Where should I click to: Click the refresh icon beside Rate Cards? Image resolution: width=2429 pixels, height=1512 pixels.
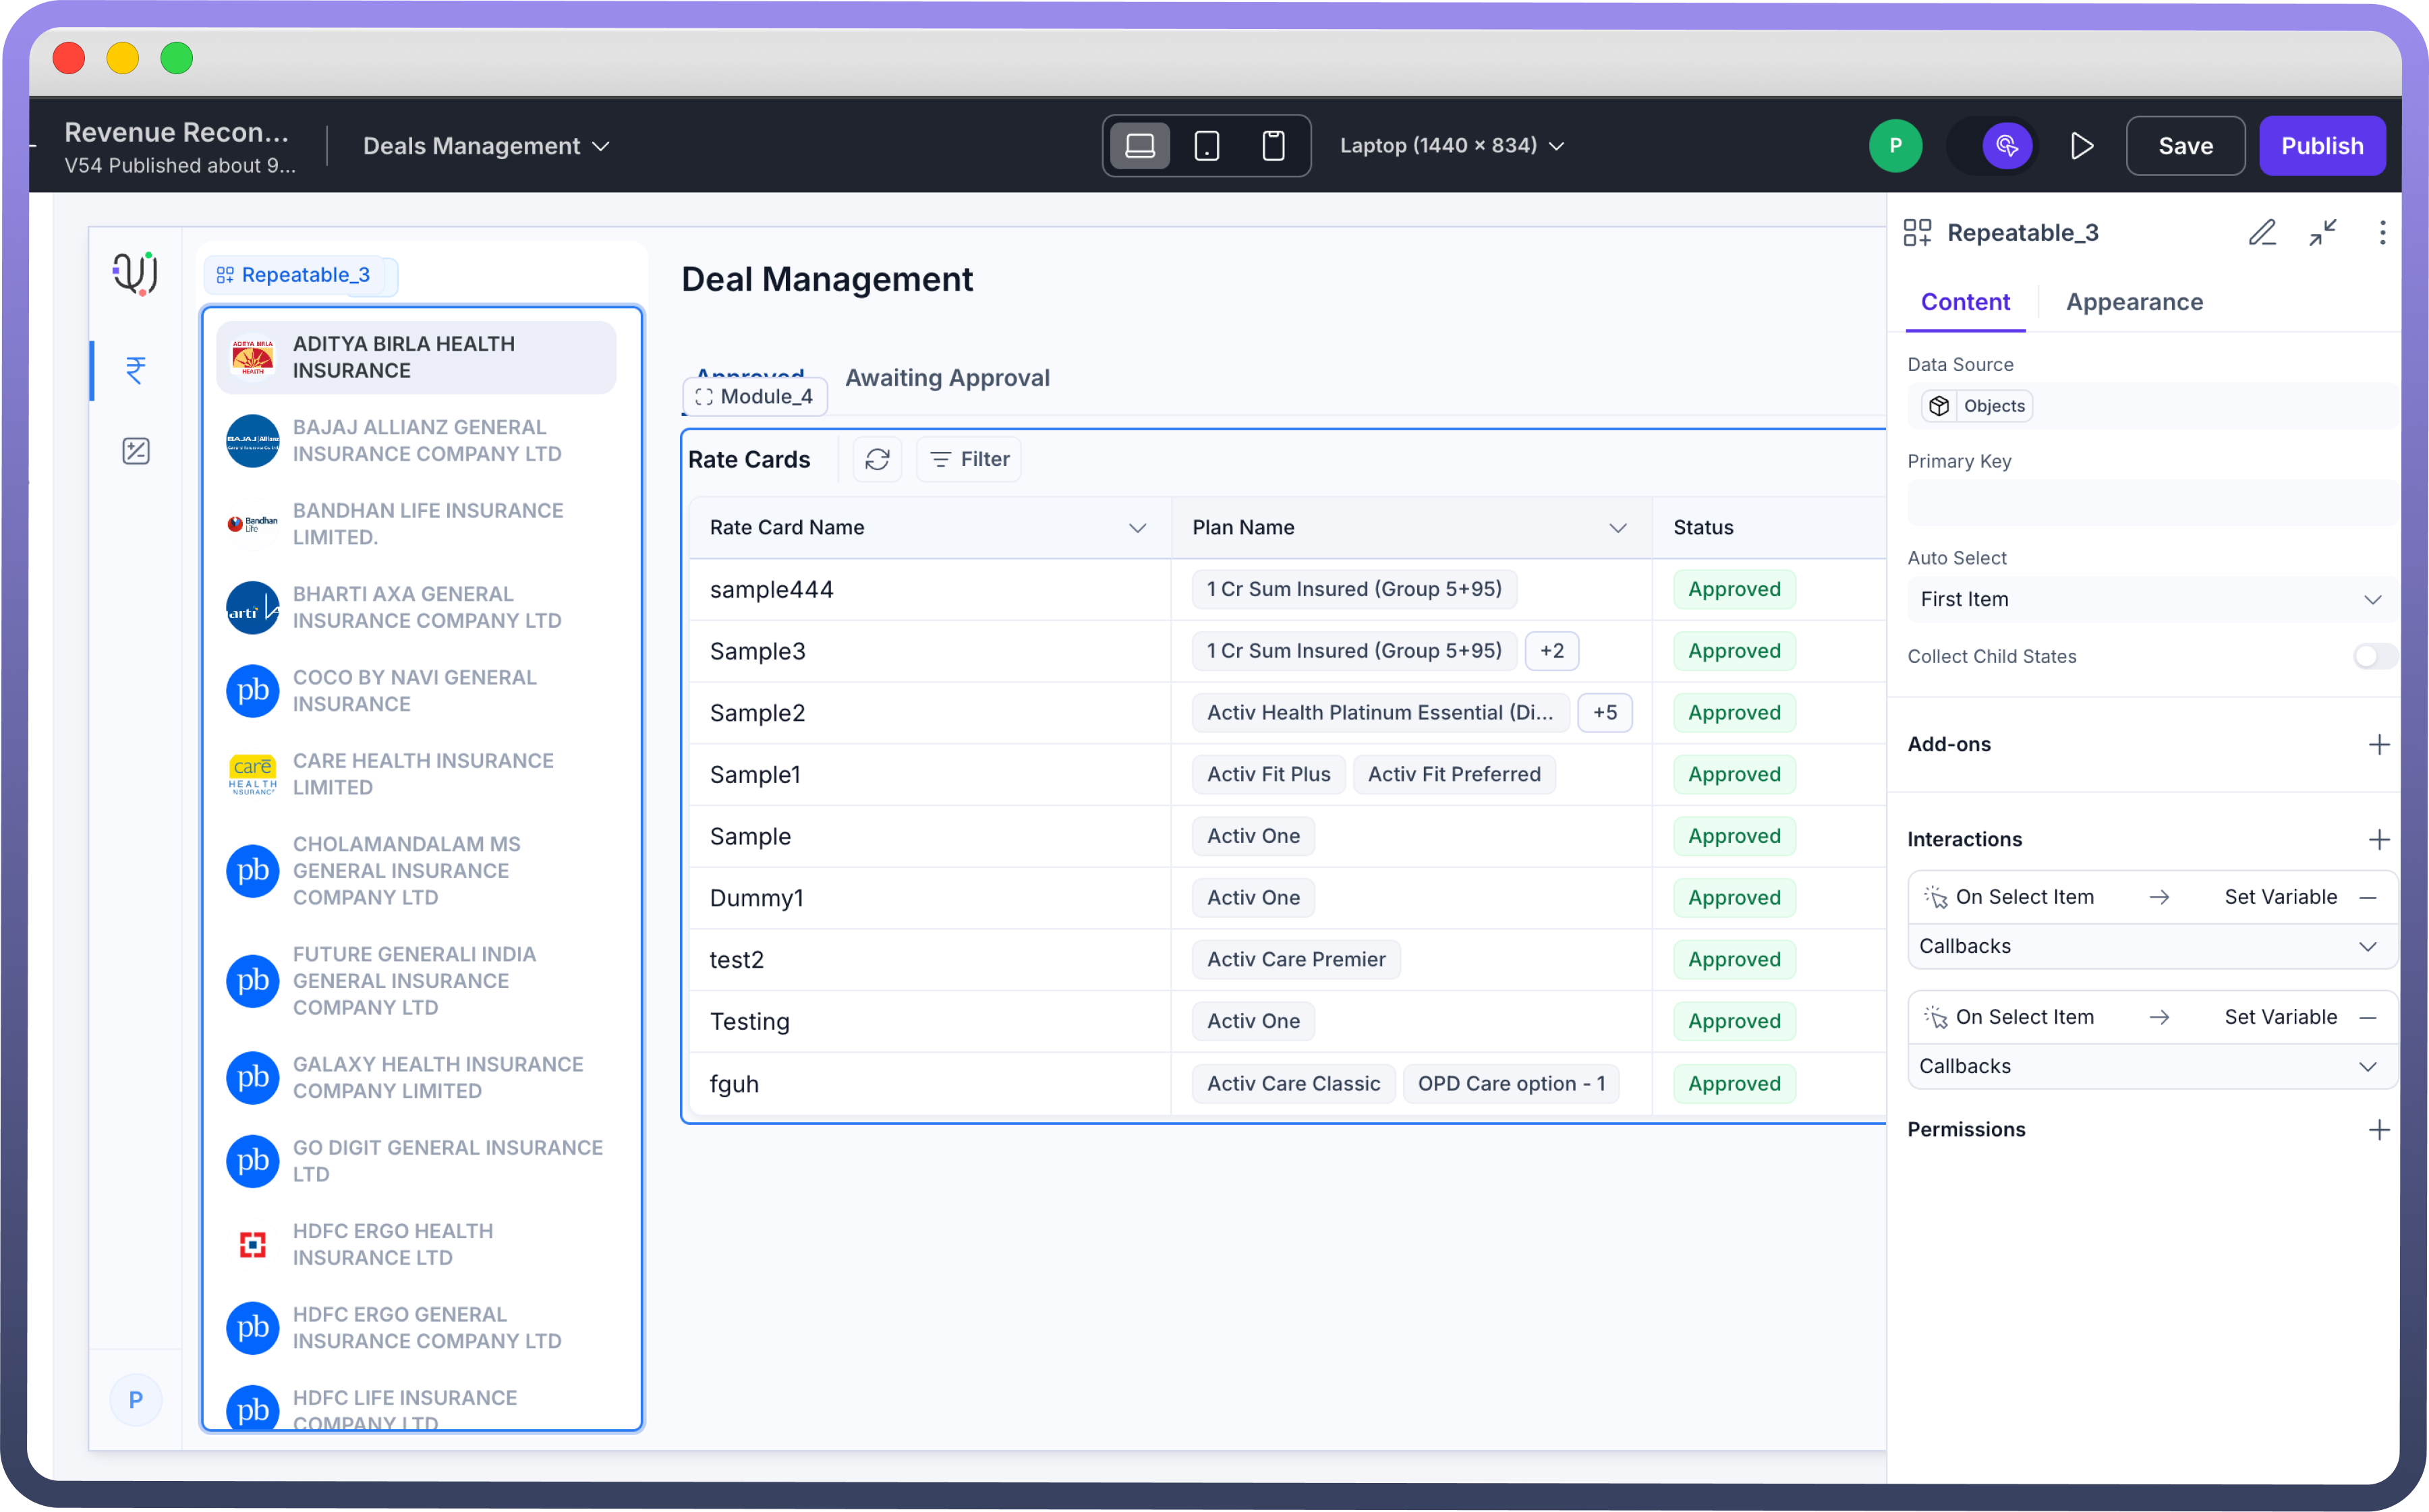pos(877,459)
